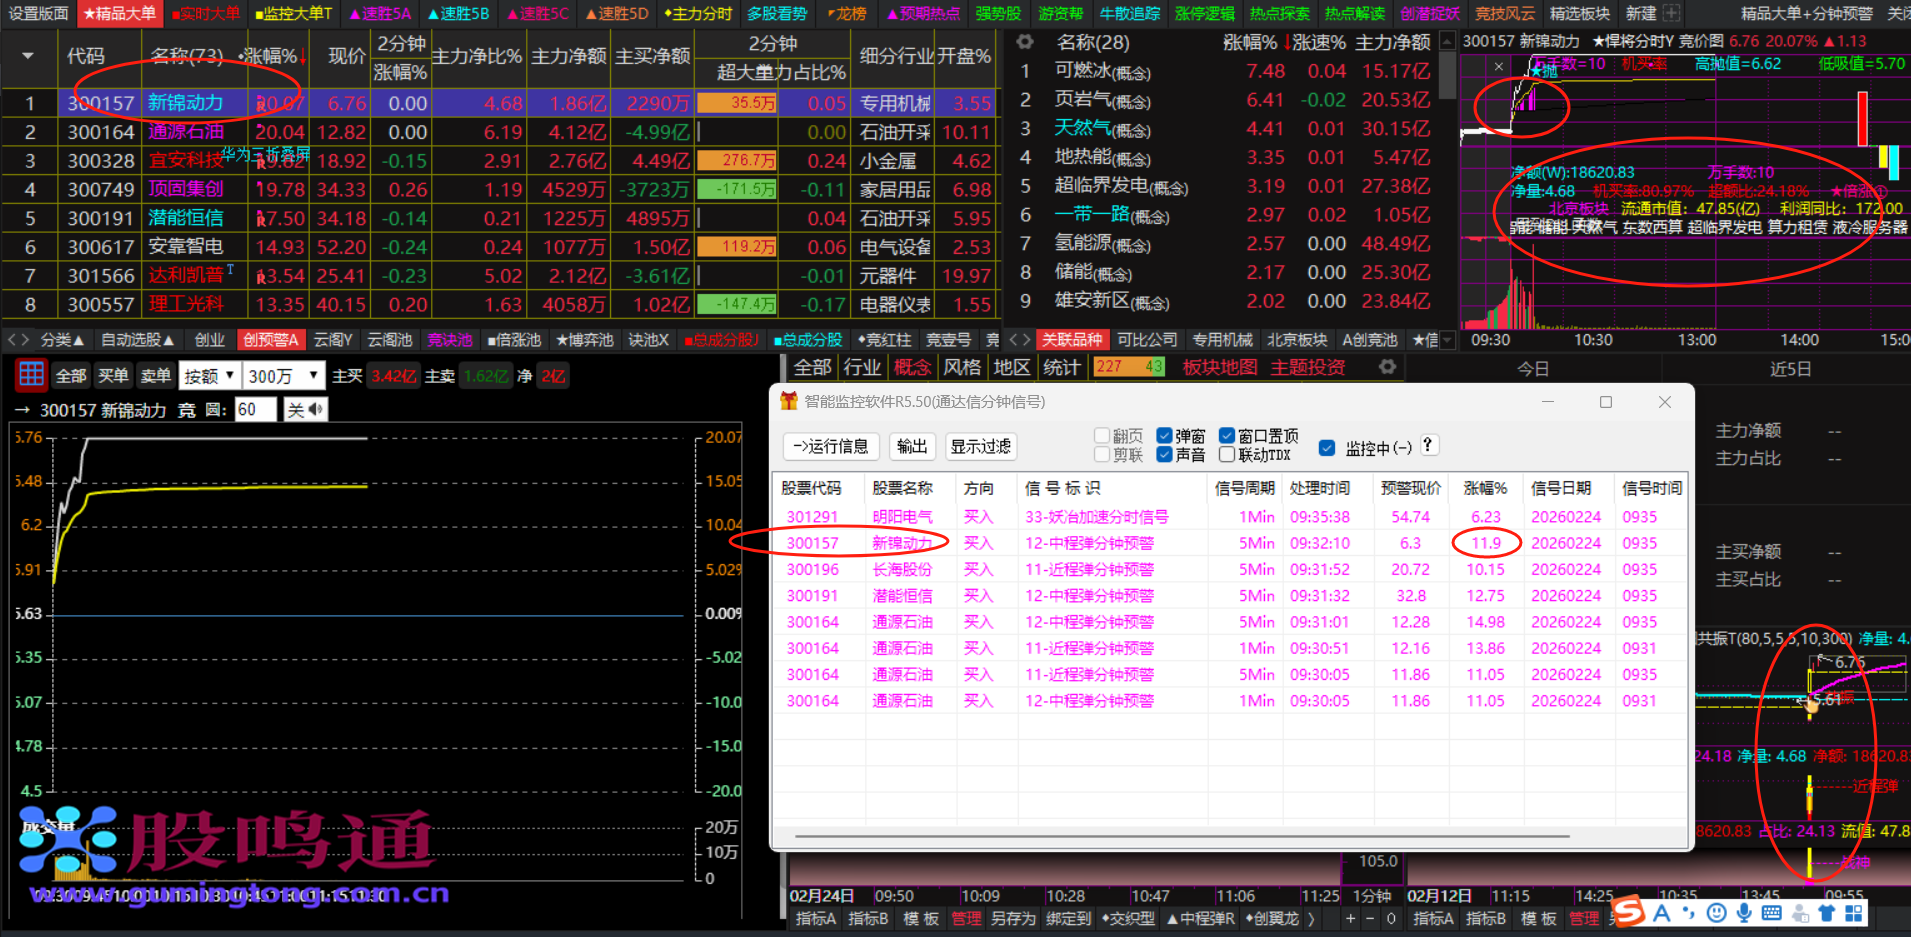Click the 圆 value input field showing 60
Image resolution: width=1911 pixels, height=937 pixels.
tap(254, 409)
